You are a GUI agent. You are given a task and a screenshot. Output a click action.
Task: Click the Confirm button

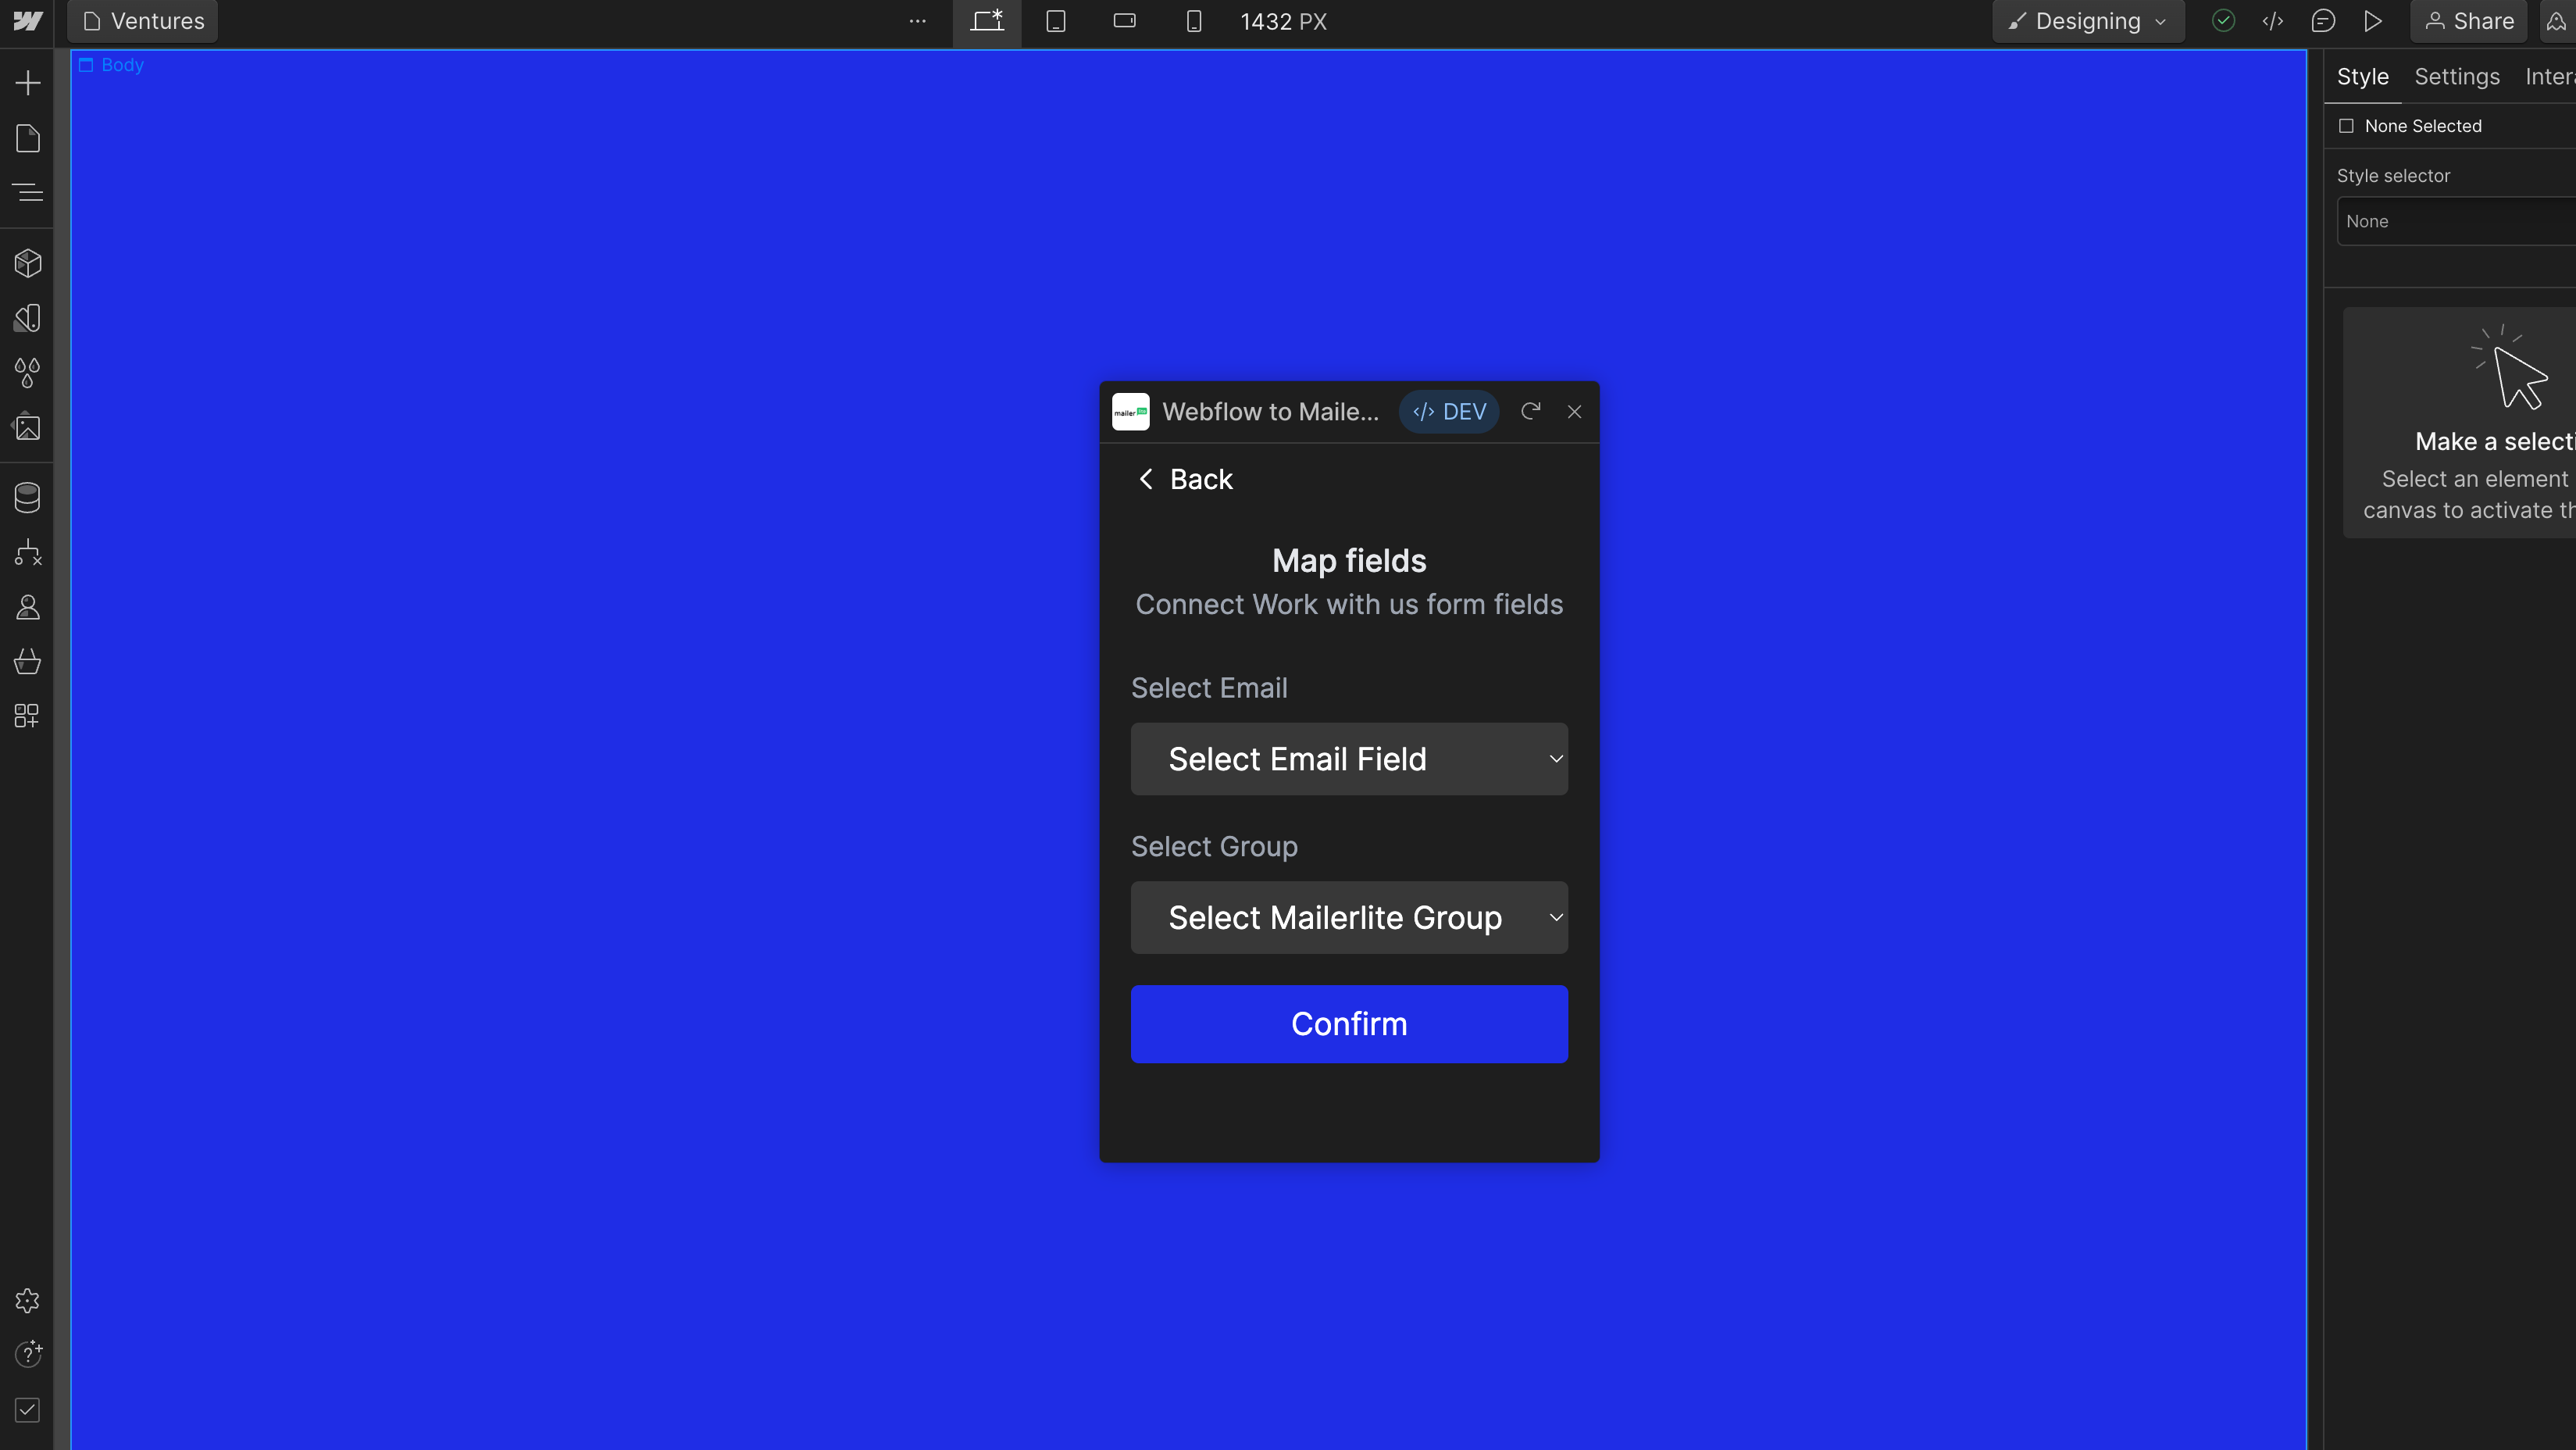click(x=1349, y=1024)
